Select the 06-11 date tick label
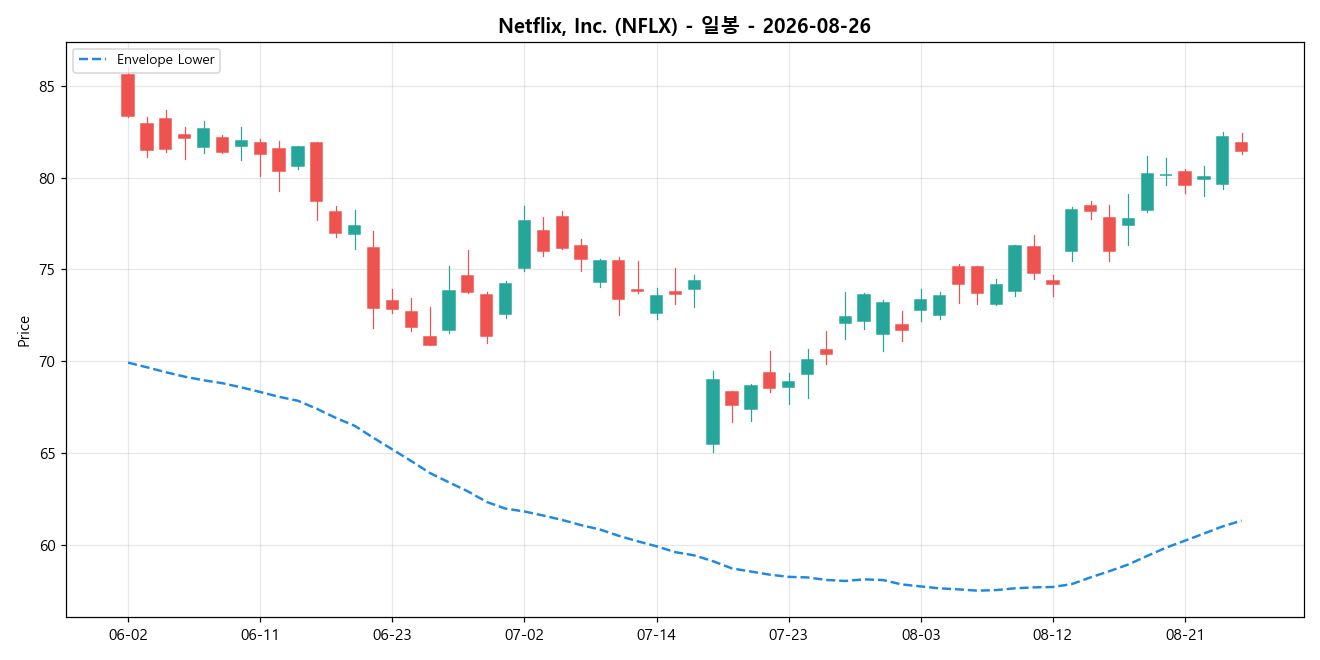 [260, 635]
